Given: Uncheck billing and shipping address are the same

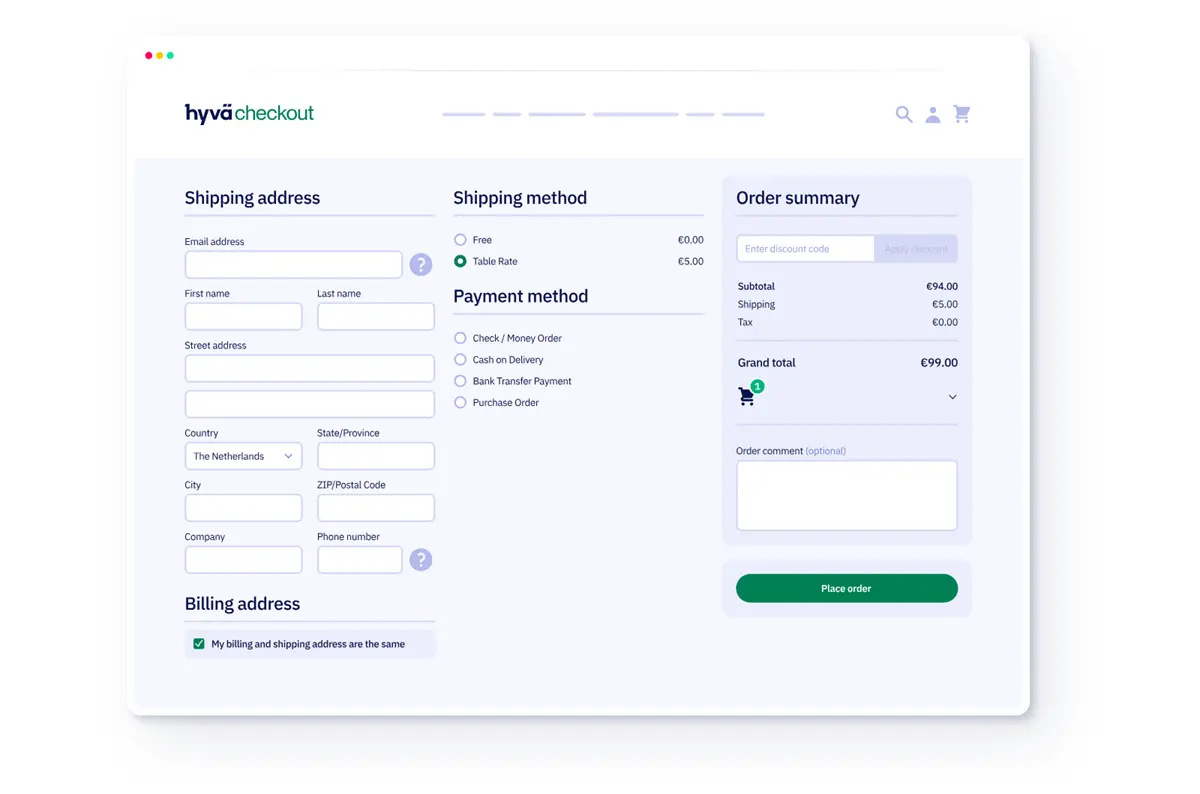Looking at the screenshot, I should [199, 644].
